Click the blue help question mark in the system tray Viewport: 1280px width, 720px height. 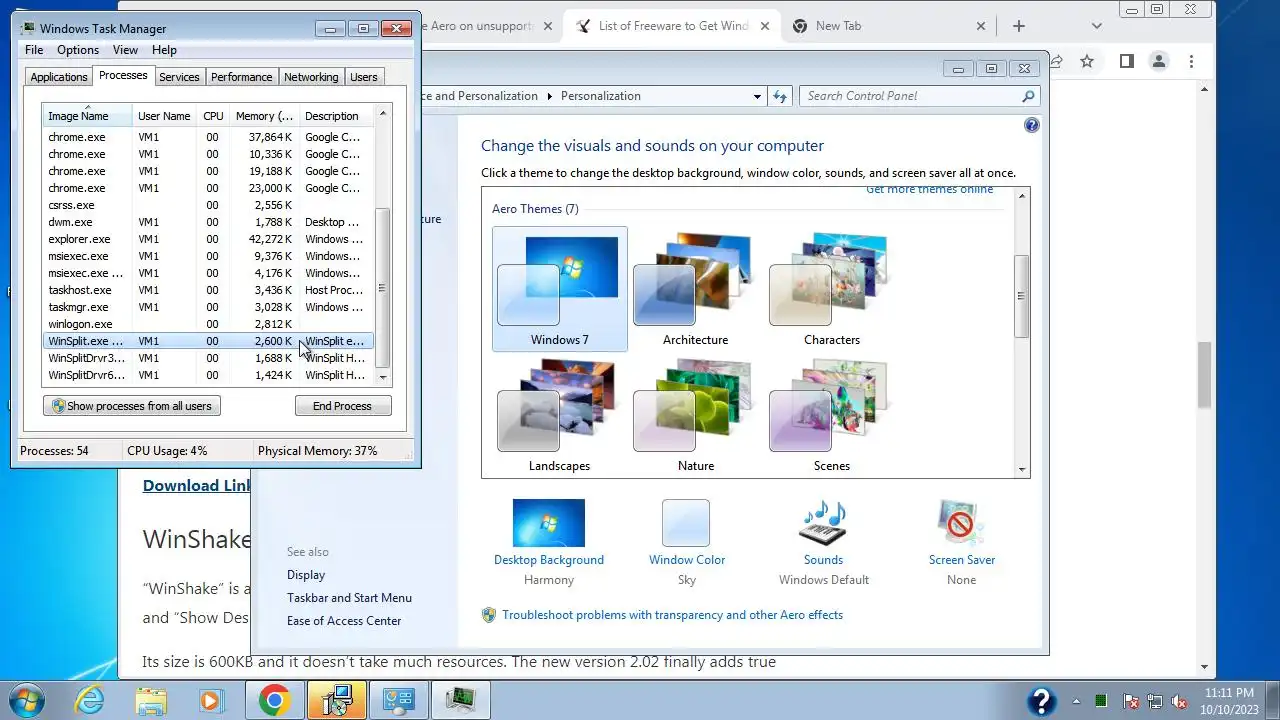pos(1041,700)
